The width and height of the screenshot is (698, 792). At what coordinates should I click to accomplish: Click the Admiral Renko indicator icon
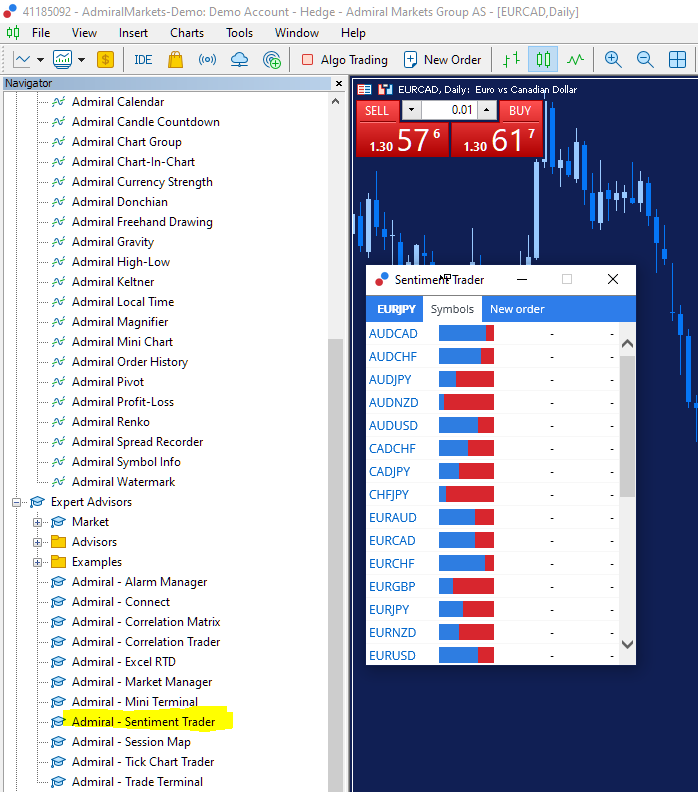tap(59, 422)
